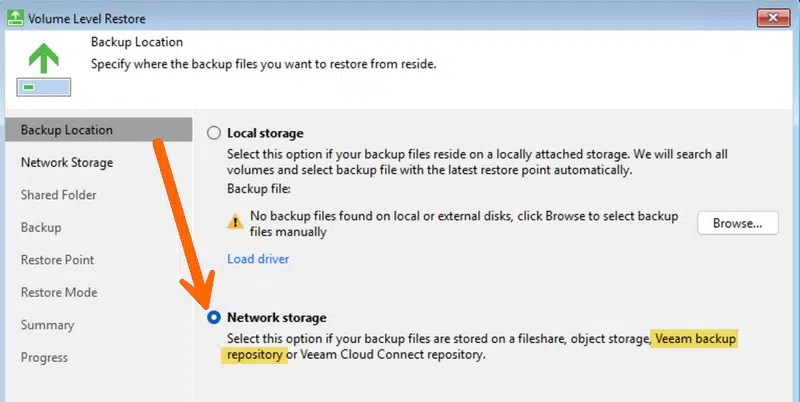Open the Restore Mode step
This screenshot has height=402, width=800.
point(59,292)
